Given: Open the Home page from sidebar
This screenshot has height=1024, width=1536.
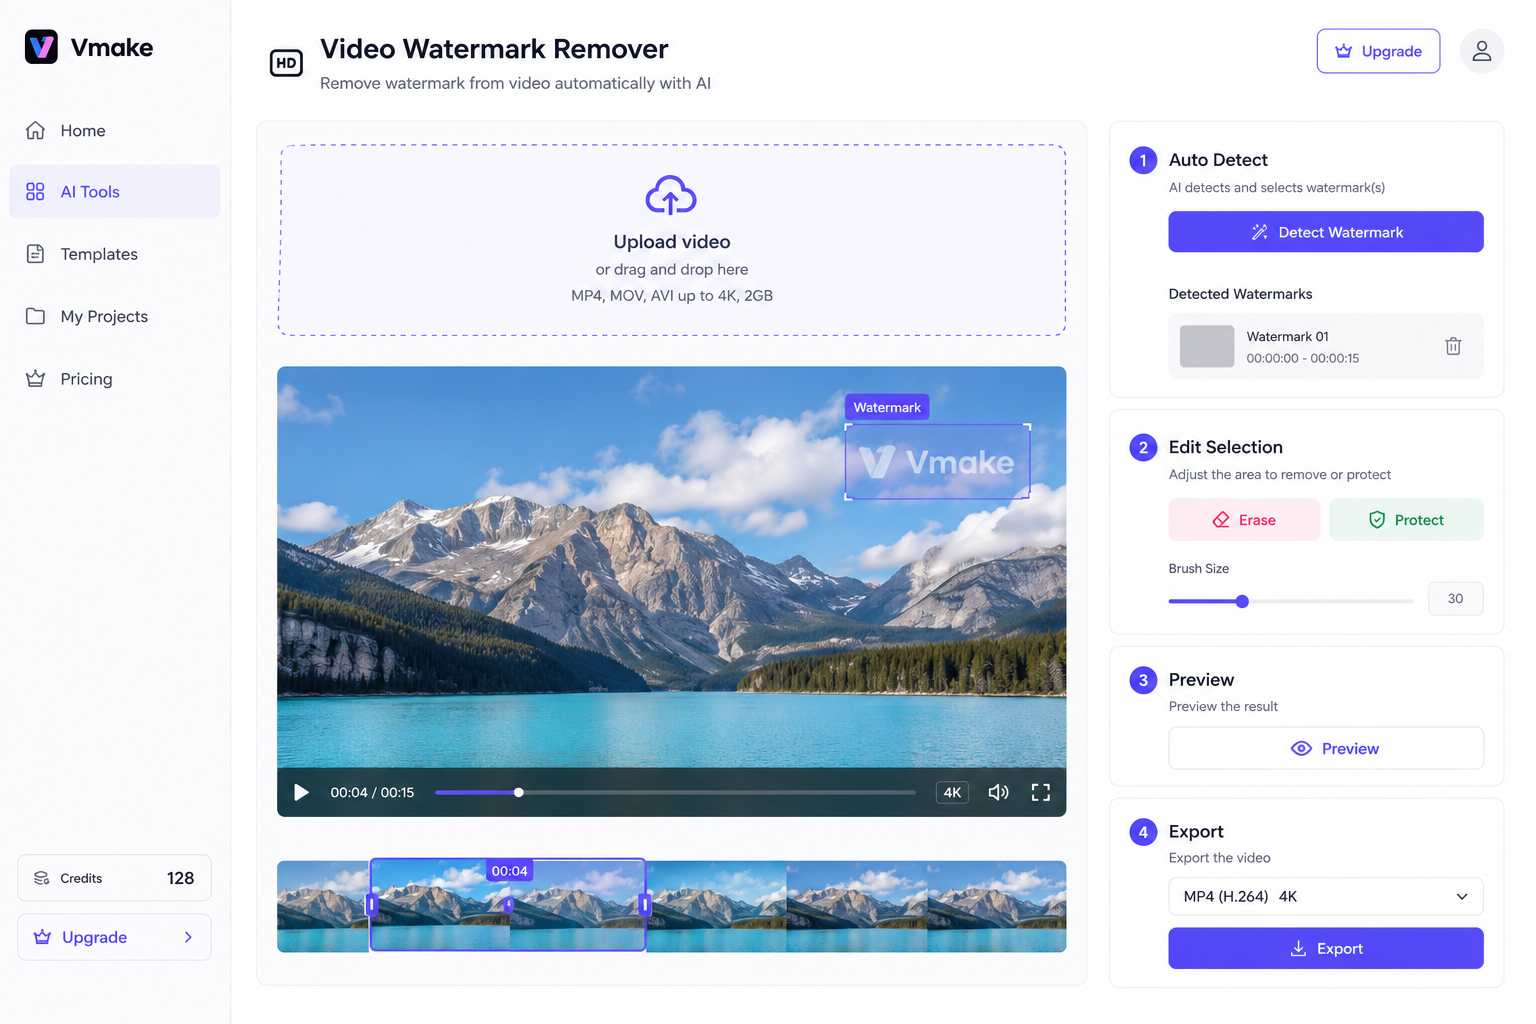Looking at the screenshot, I should tap(115, 131).
